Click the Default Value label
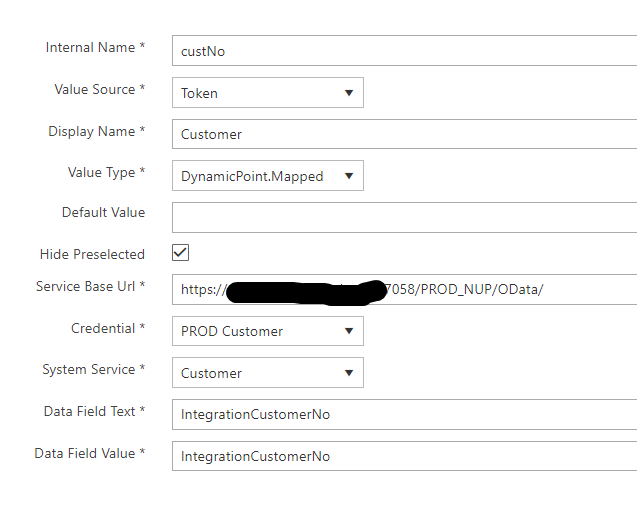 pos(103,213)
